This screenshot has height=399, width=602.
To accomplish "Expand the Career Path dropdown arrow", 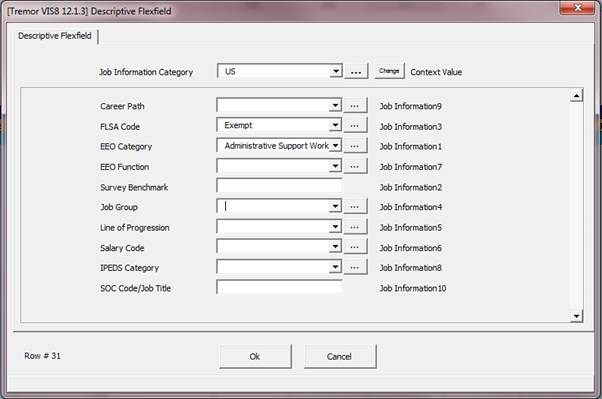I will pos(335,105).
